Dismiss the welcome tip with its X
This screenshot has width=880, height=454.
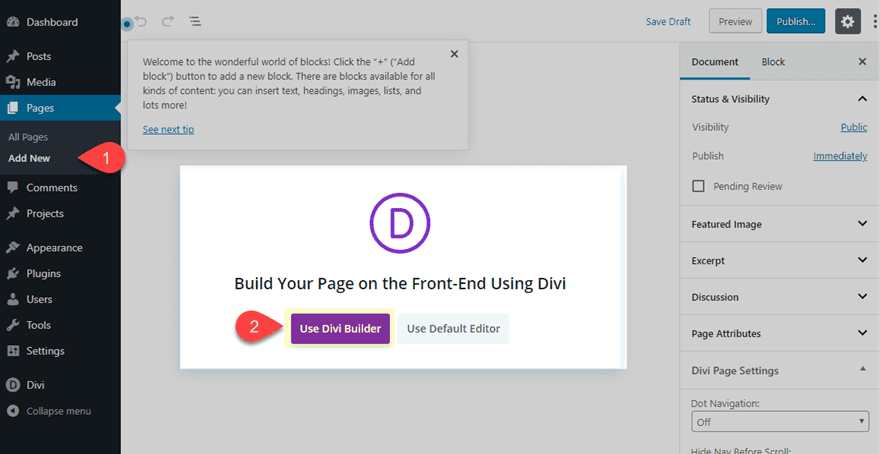[x=455, y=54]
